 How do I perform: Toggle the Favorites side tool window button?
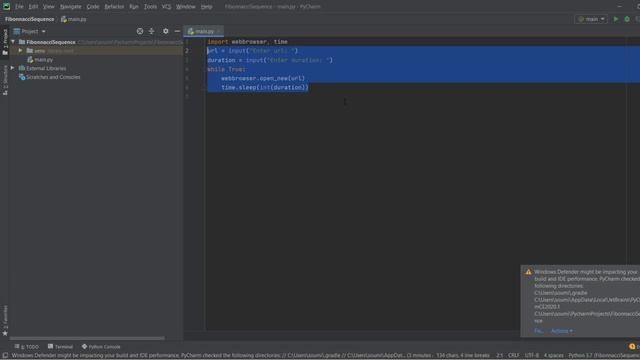click(x=5, y=321)
